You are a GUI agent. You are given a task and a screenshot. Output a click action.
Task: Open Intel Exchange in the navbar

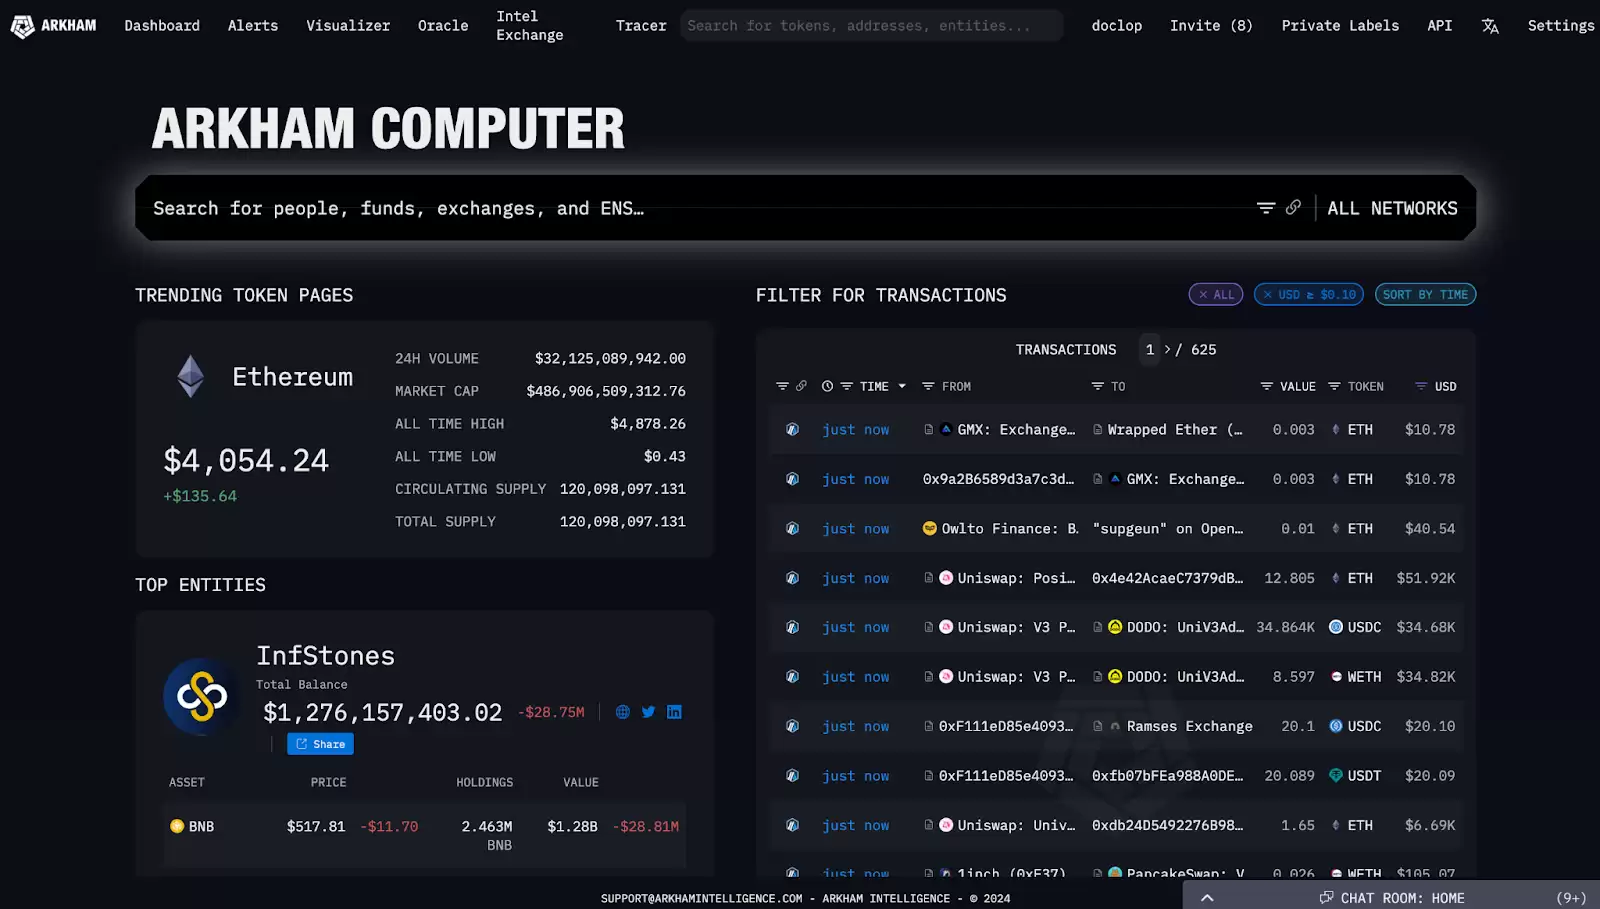pyautogui.click(x=529, y=26)
